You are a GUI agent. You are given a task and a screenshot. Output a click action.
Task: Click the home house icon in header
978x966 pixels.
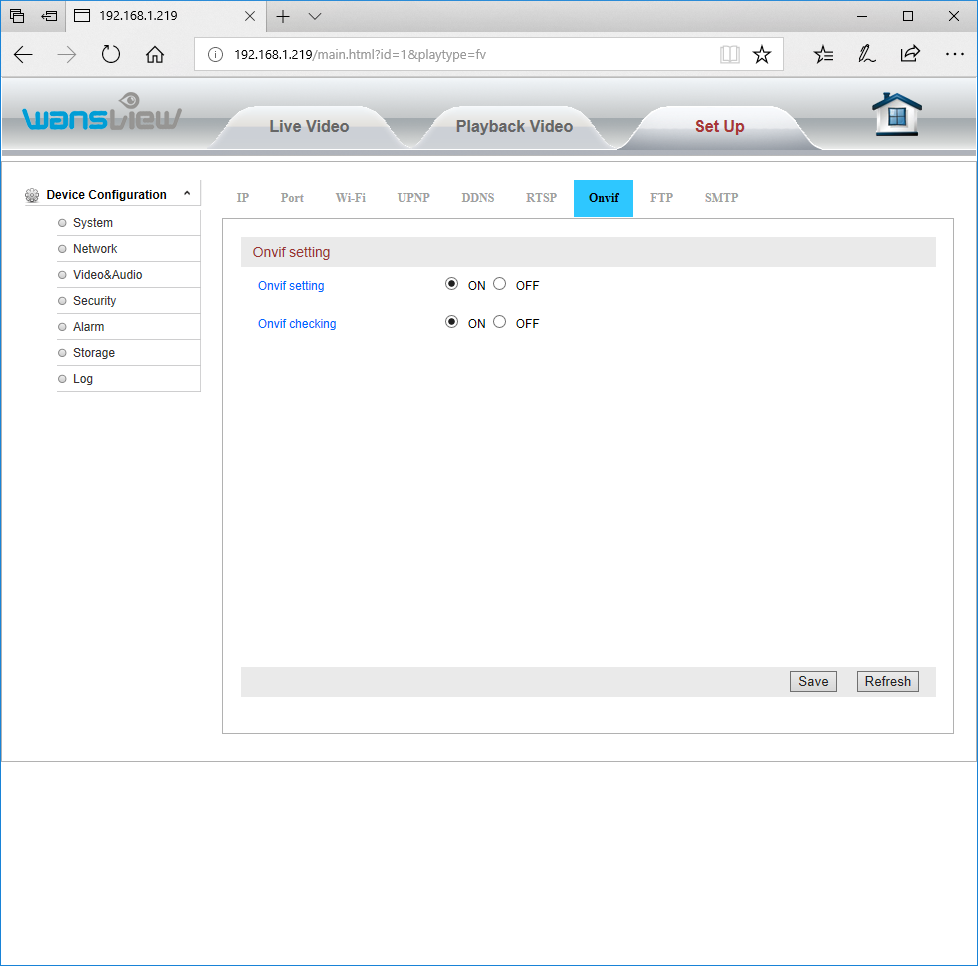[896, 114]
